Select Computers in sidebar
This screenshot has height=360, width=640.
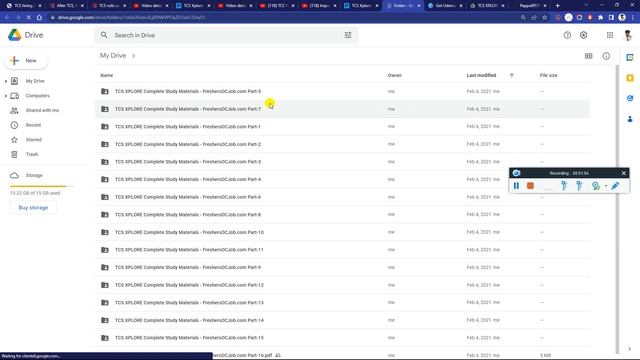click(38, 96)
